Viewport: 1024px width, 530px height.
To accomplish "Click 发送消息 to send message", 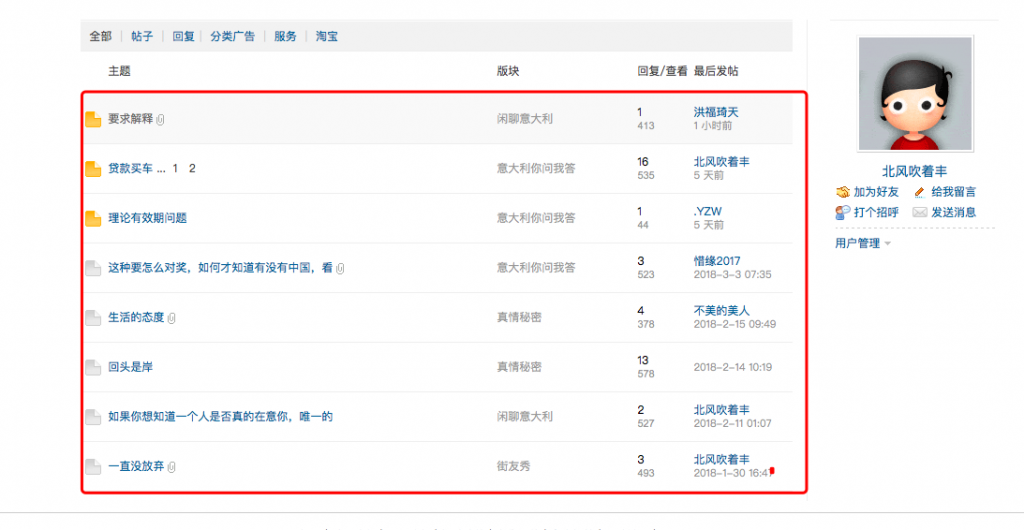I will [x=953, y=212].
